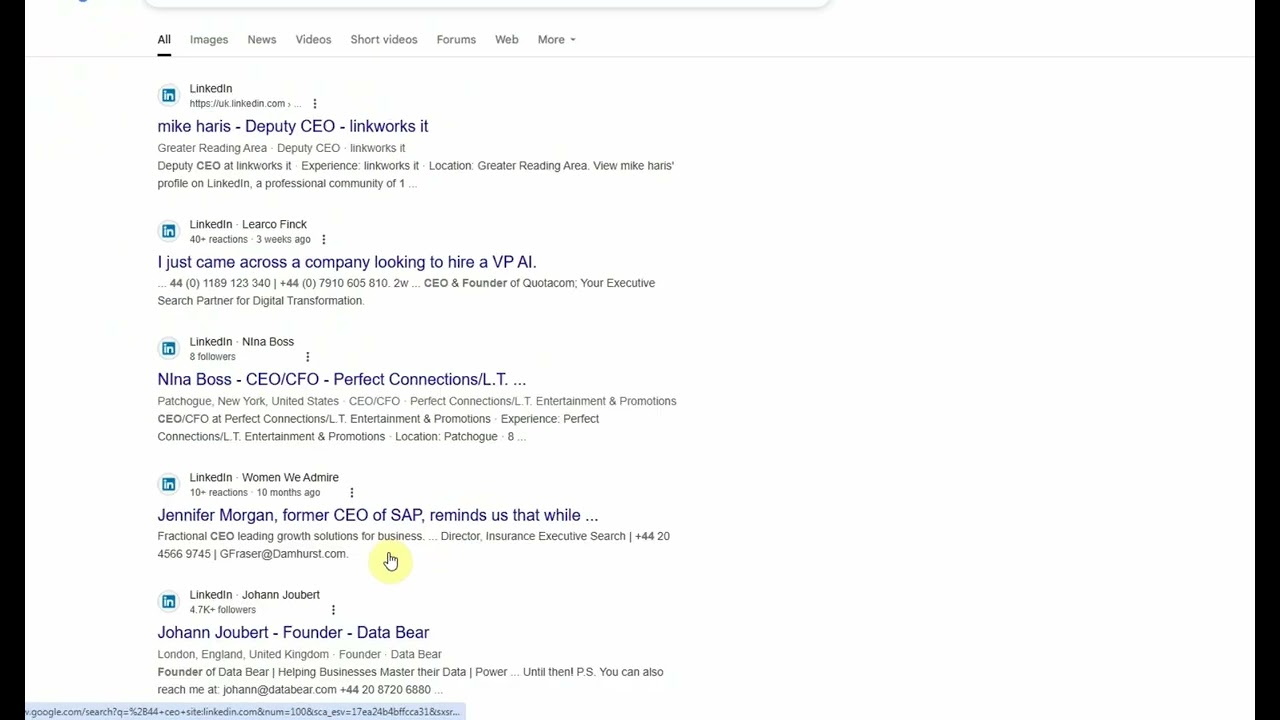Screen dimensions: 1280x720
Task: Open three-dot options for Women We Admire result
Action: tap(351, 493)
